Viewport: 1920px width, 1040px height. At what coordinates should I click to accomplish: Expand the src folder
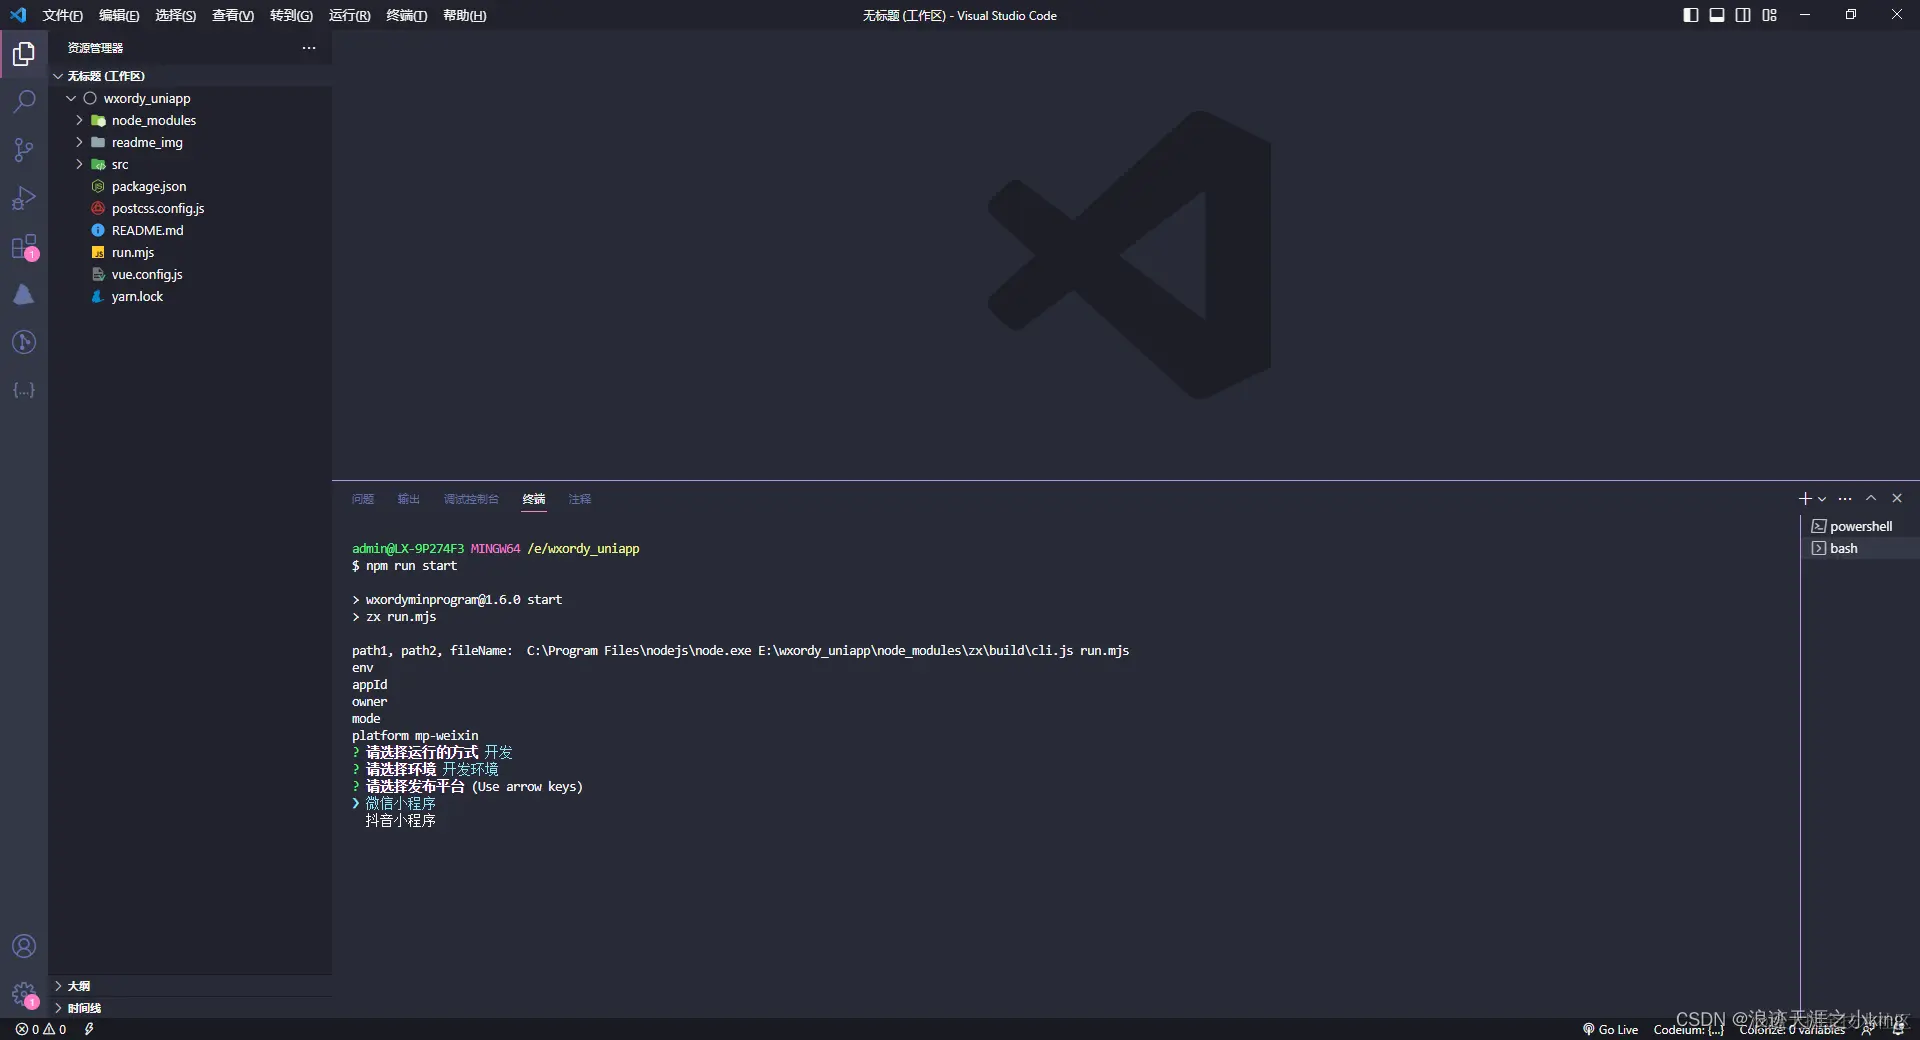tap(190, 164)
